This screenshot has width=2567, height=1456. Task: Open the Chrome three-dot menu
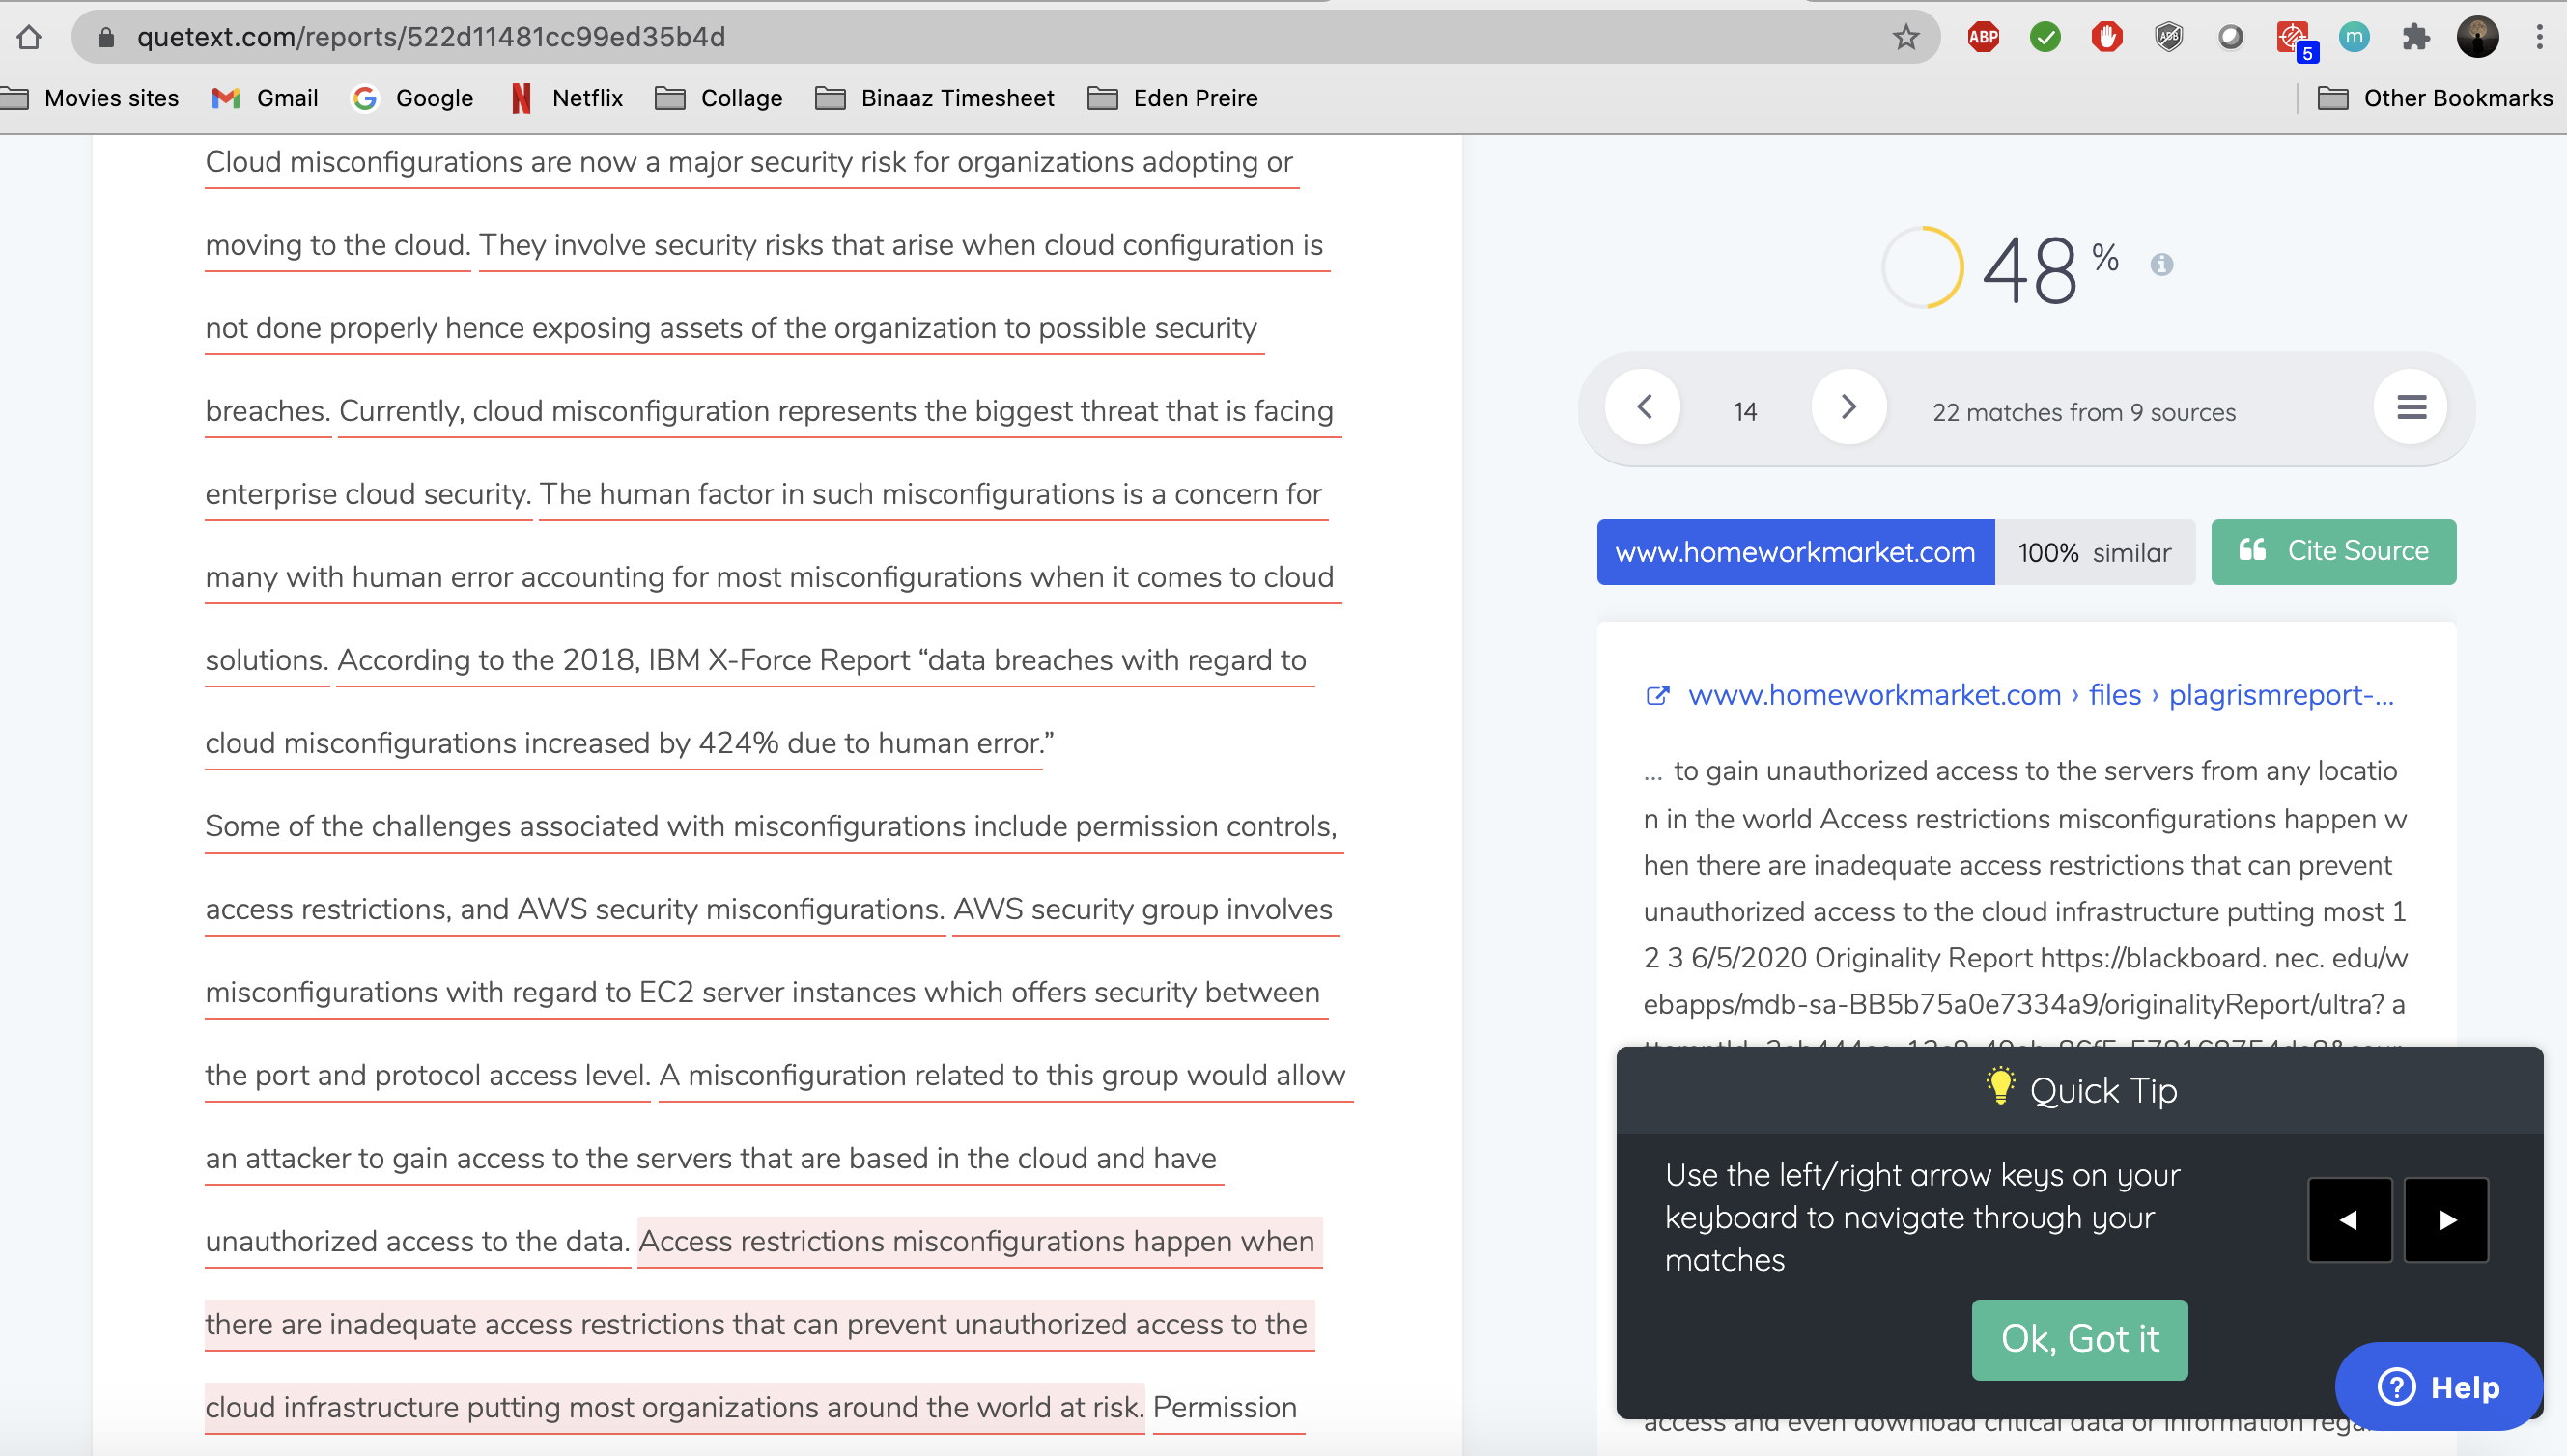(2539, 37)
